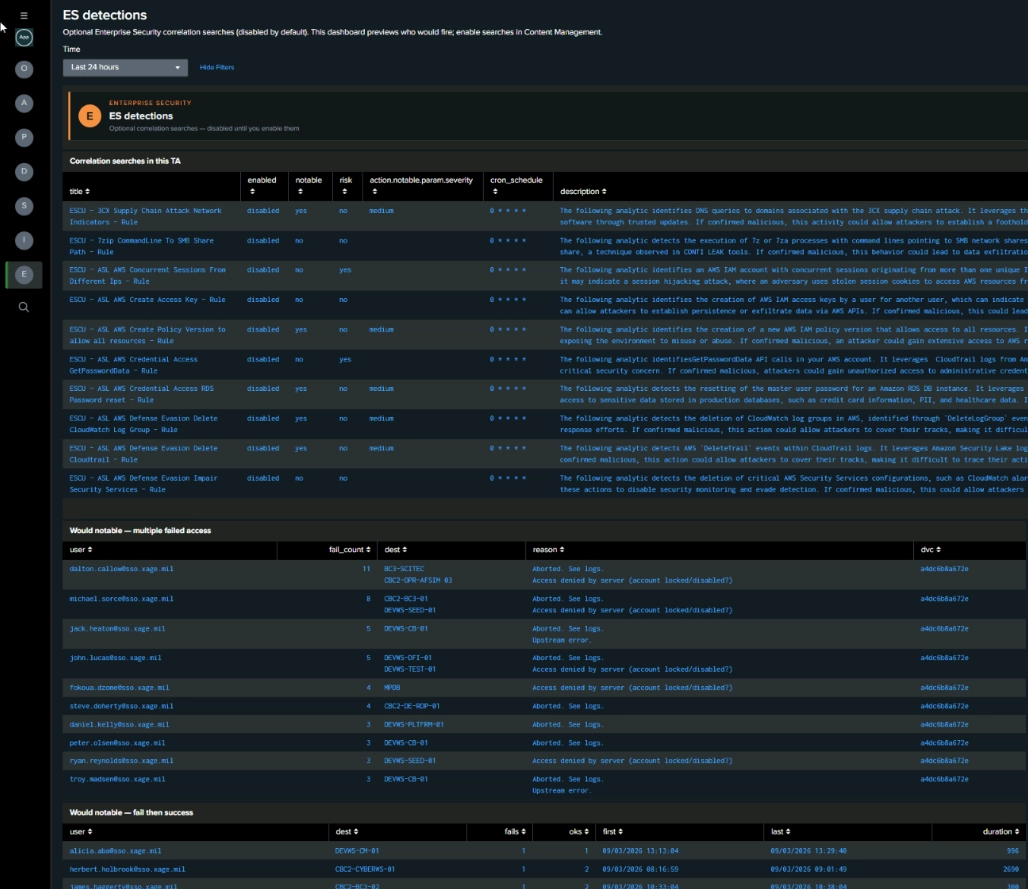
Task: Open the Last 24 hours time dropdown
Action: [125, 68]
